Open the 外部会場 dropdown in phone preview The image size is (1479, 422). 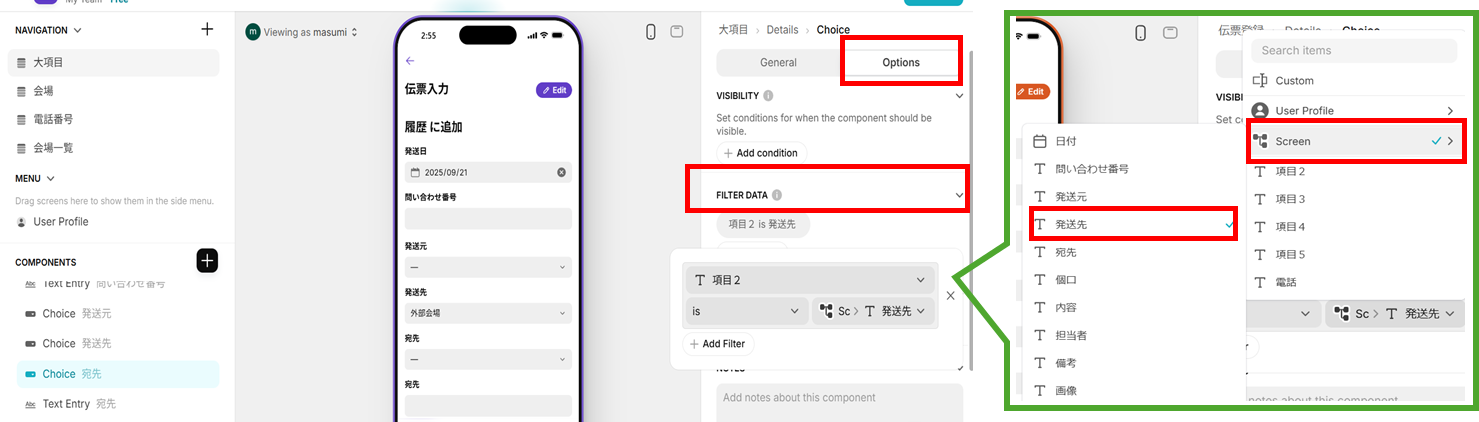[x=488, y=313]
